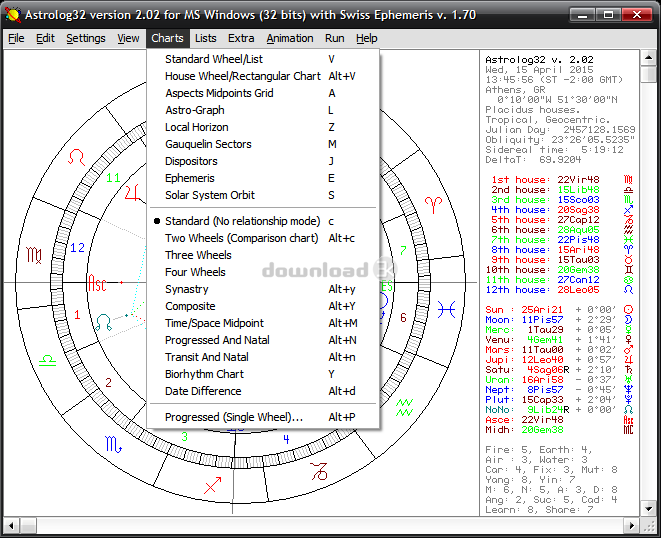Click the red Sagittarius arrow glyph on wheel

212,485
